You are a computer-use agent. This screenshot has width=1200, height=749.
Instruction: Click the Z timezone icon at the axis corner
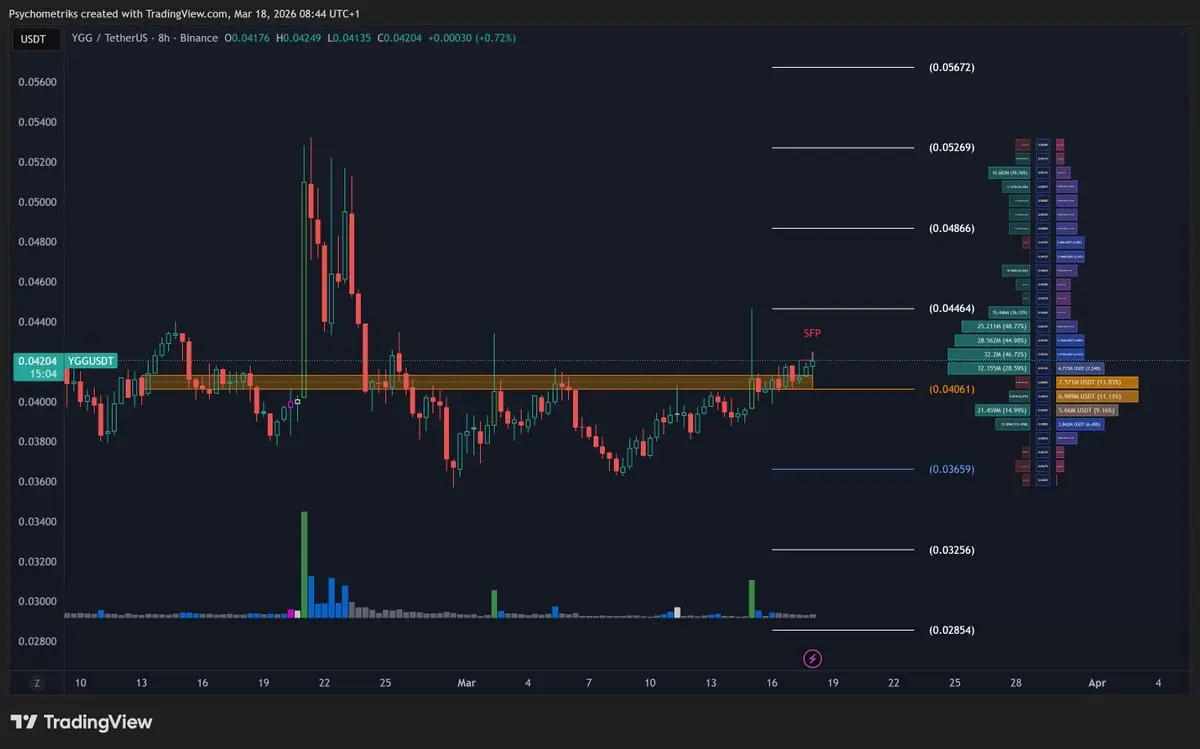pyautogui.click(x=37, y=683)
